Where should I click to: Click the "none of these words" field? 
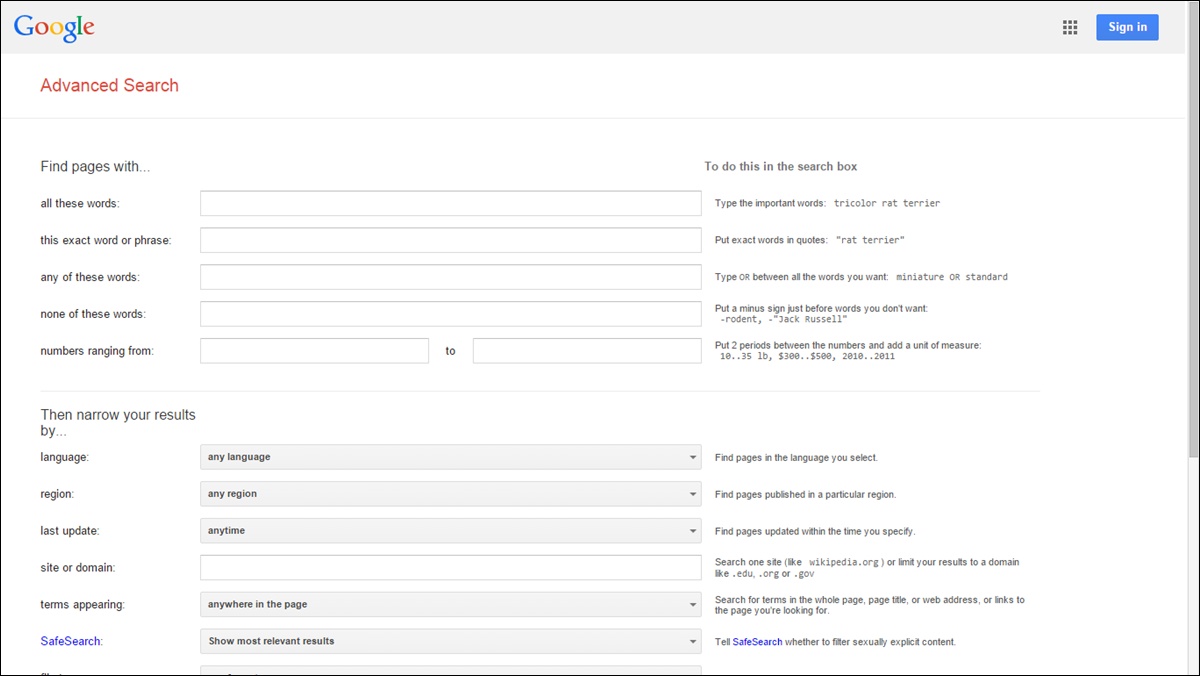coord(450,313)
